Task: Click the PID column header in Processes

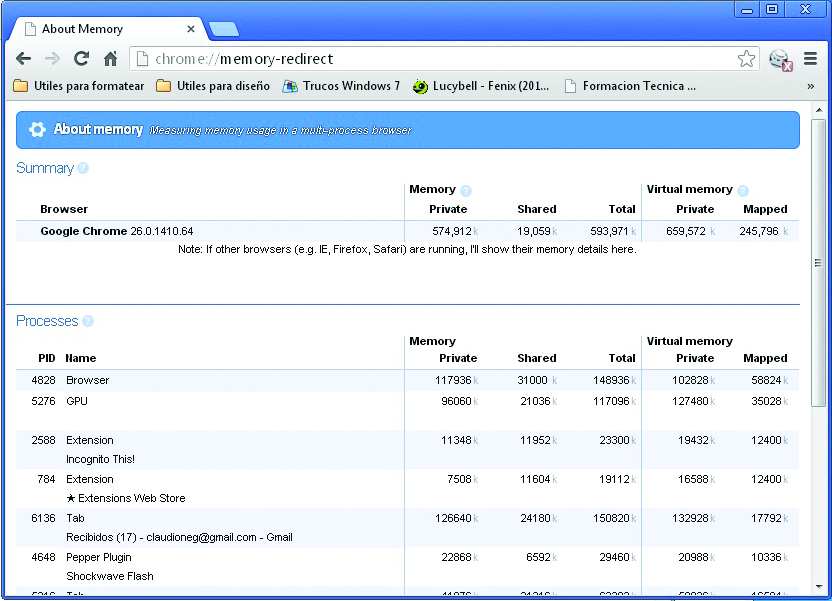Action: tap(47, 358)
